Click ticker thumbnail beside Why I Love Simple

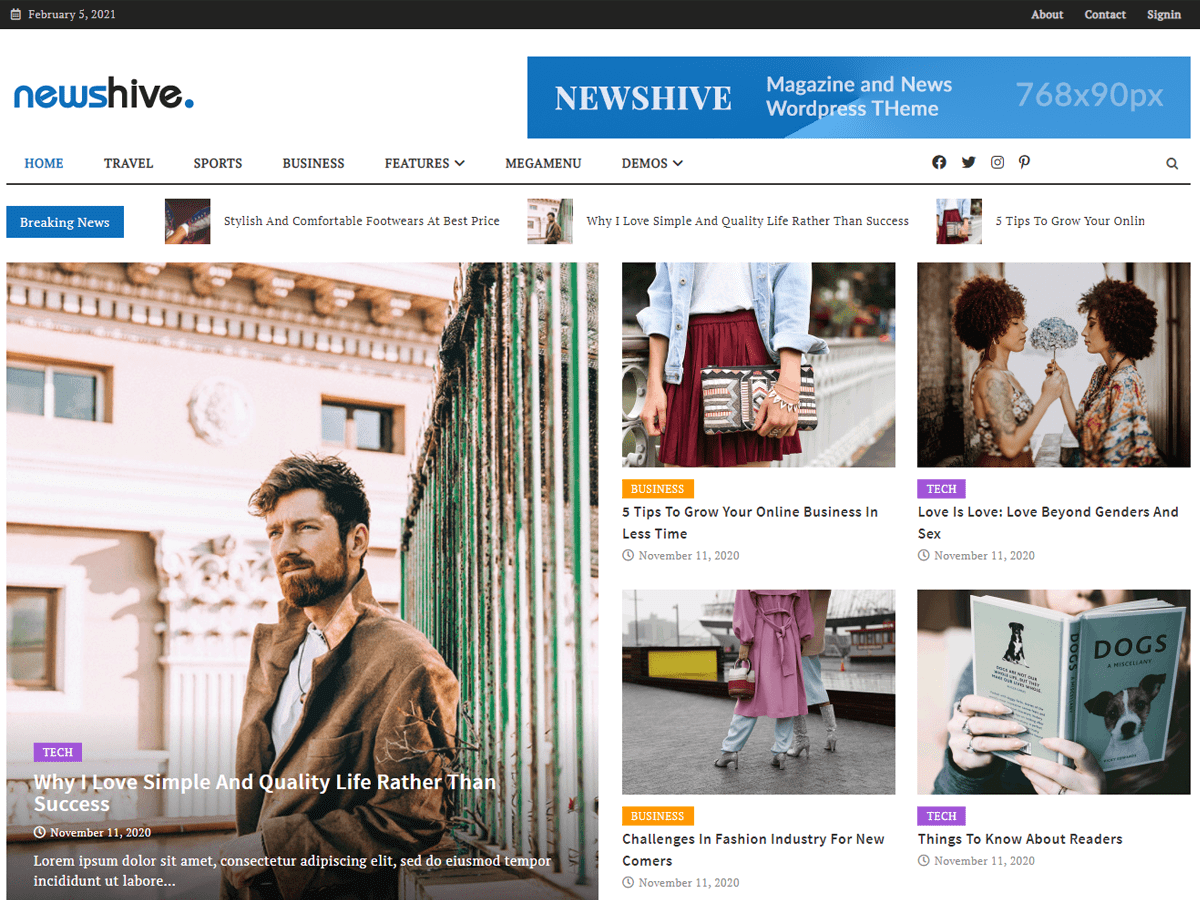(x=550, y=221)
